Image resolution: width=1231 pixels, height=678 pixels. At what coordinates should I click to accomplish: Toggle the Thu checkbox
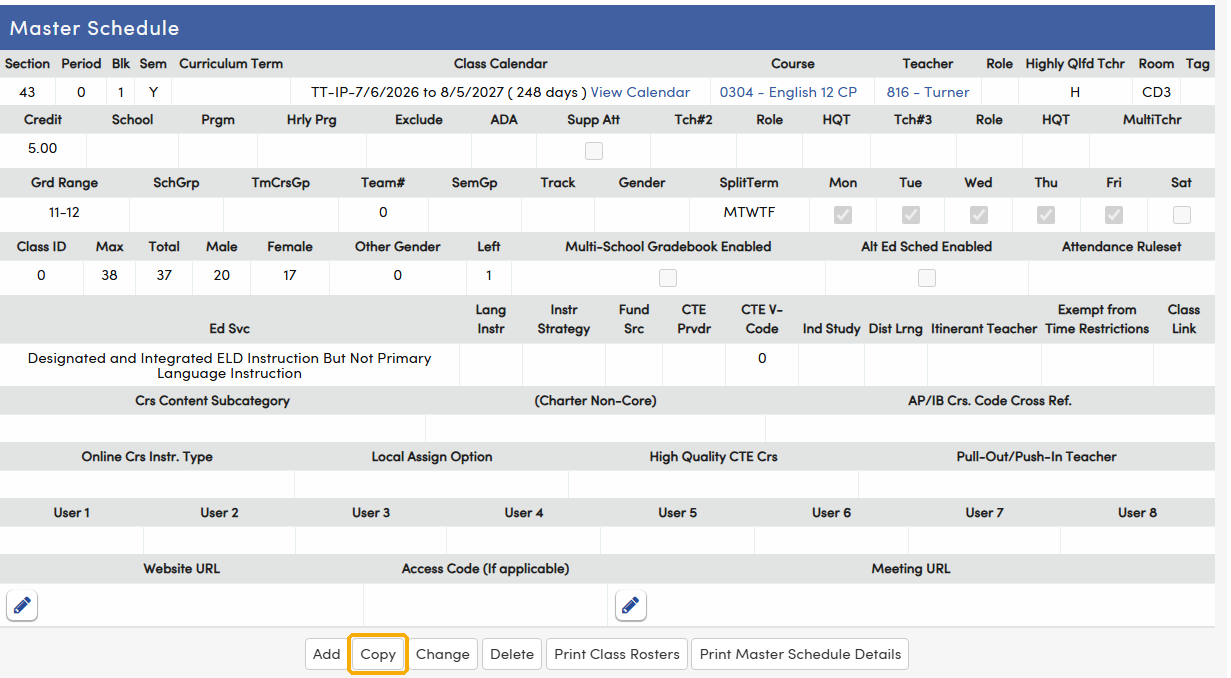pos(1046,214)
